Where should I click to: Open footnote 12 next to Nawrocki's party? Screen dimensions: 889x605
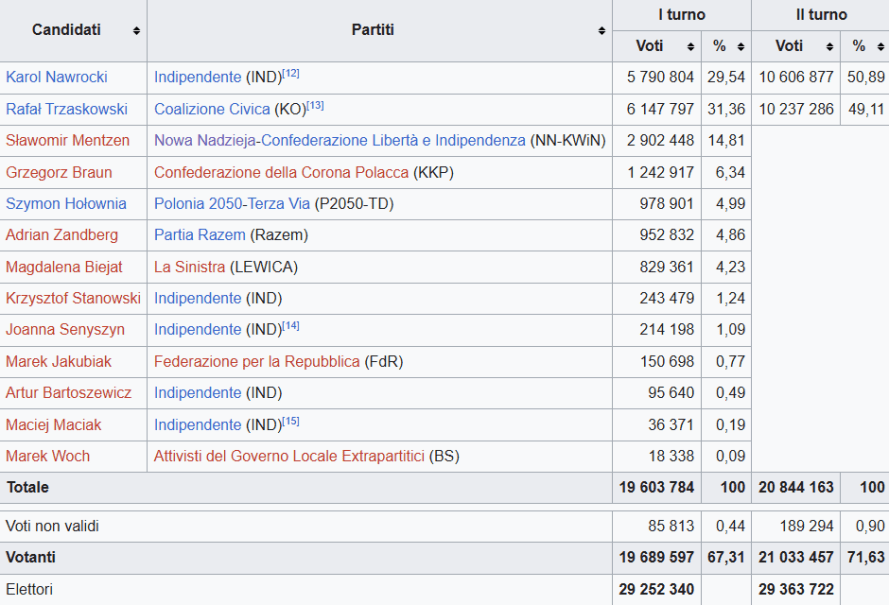coord(291,73)
